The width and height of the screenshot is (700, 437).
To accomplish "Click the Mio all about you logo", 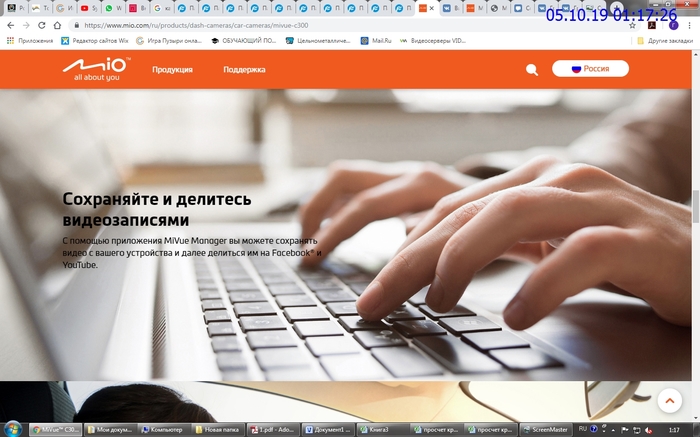I will (96, 69).
